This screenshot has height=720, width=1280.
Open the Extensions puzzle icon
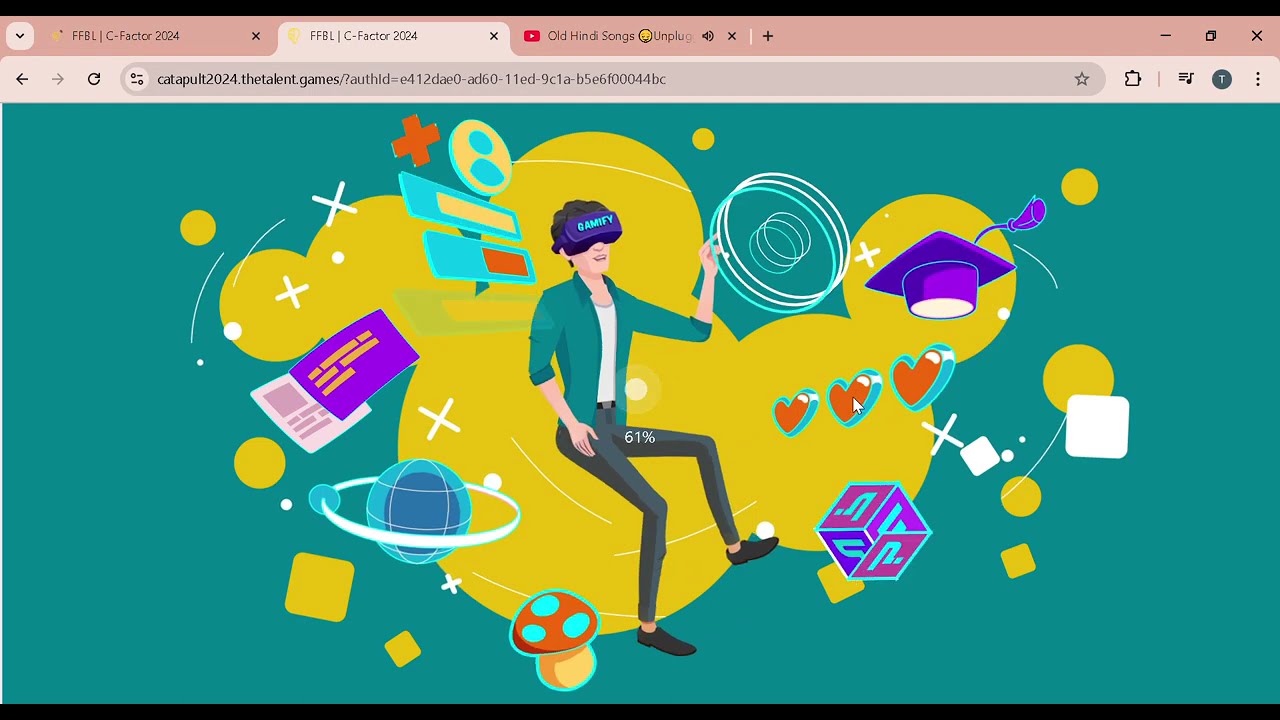1133,79
